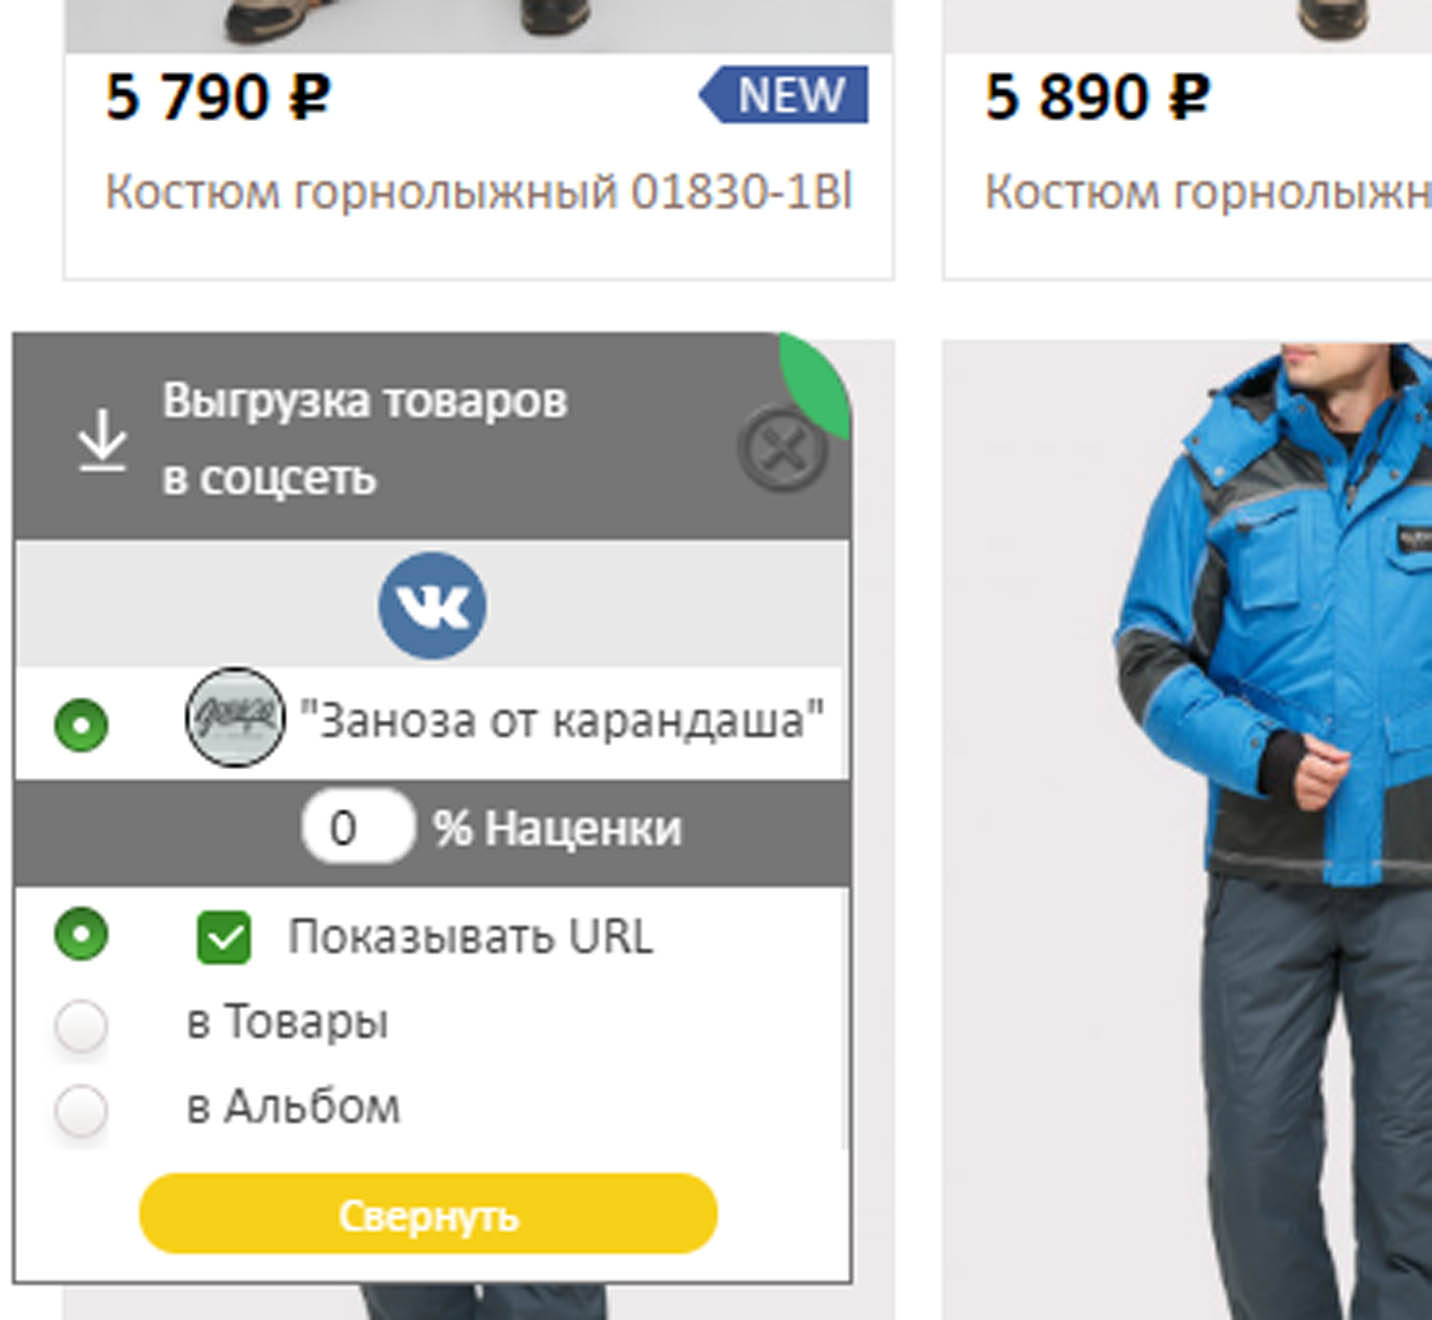Click the "Заноза от карандаша" group name
This screenshot has width=1432, height=1320.
(562, 720)
